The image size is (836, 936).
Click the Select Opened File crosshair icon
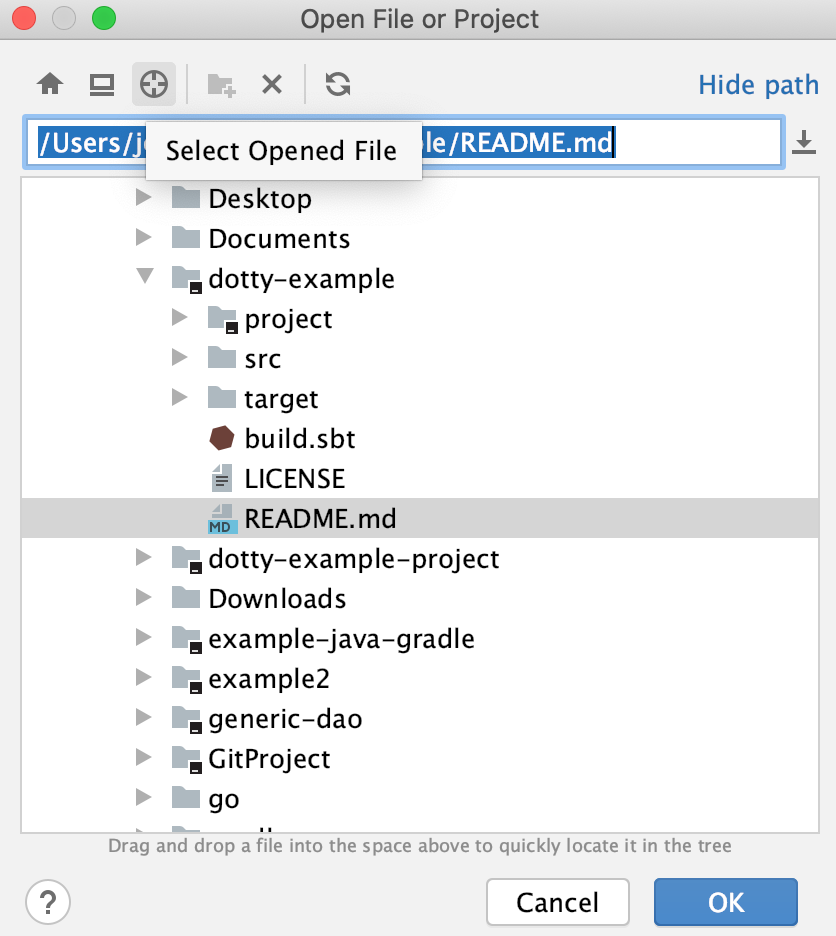(153, 84)
